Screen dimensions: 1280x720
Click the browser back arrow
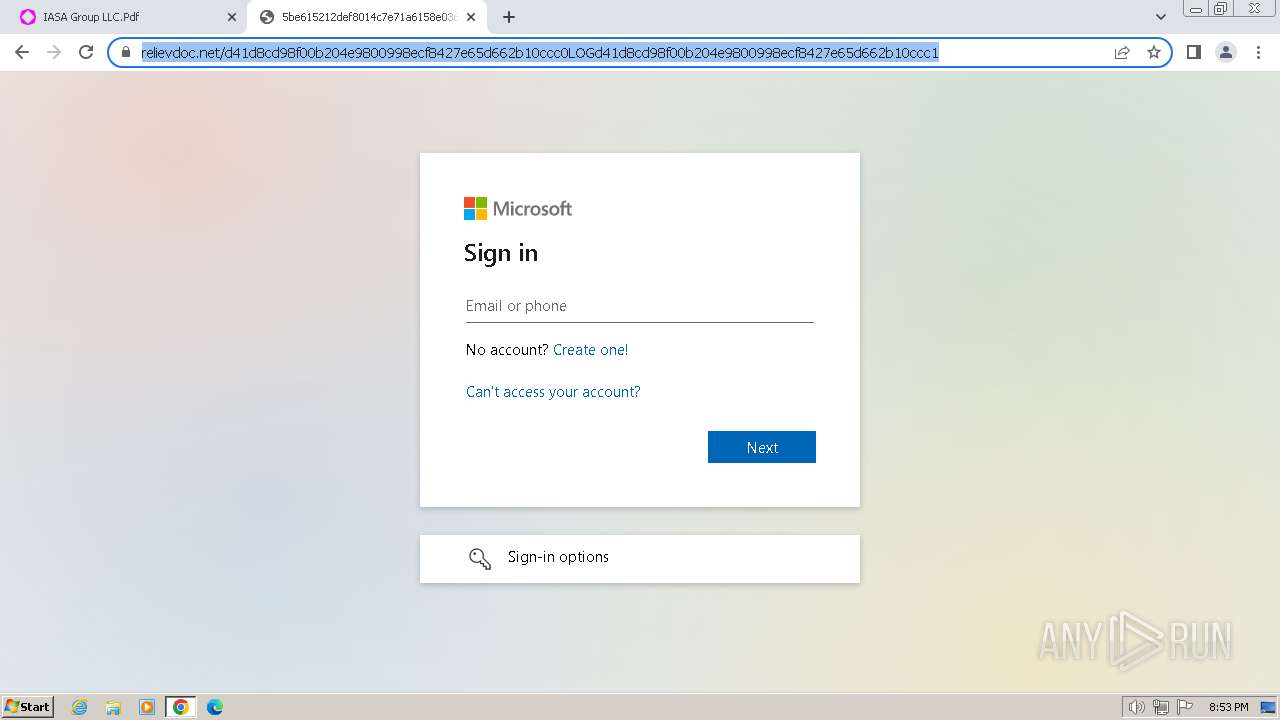[x=22, y=52]
